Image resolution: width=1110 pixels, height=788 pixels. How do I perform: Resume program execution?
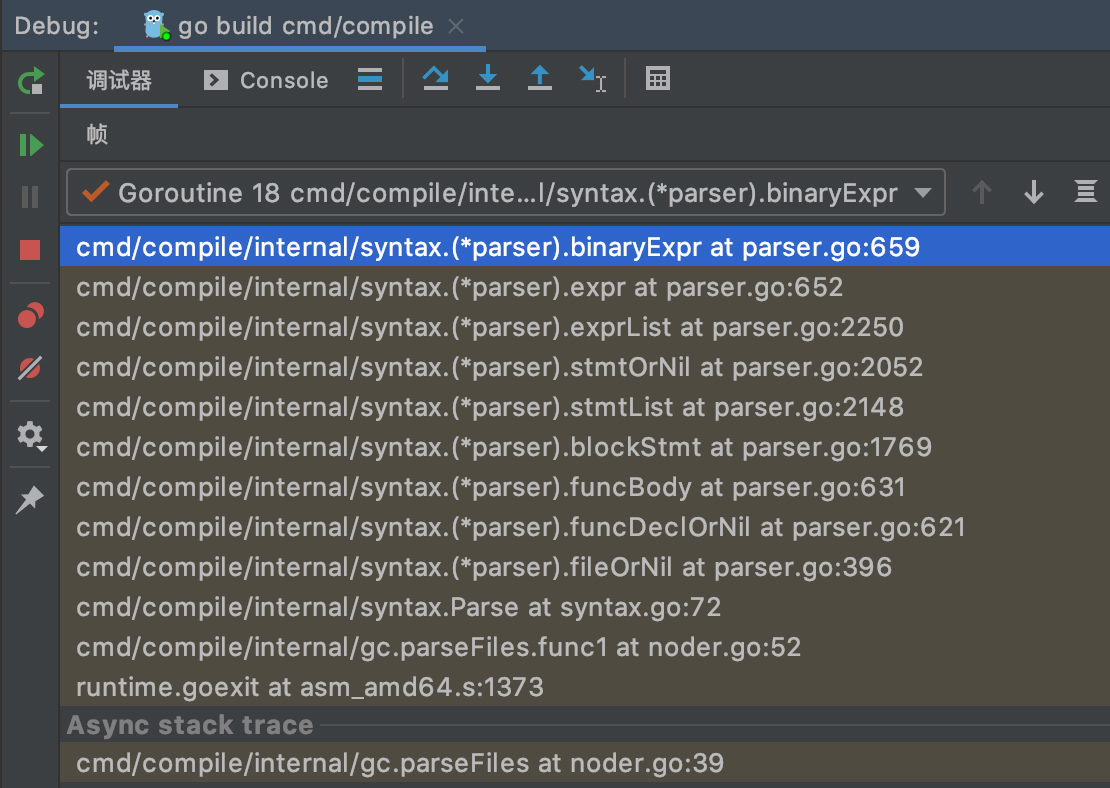pyautogui.click(x=31, y=145)
